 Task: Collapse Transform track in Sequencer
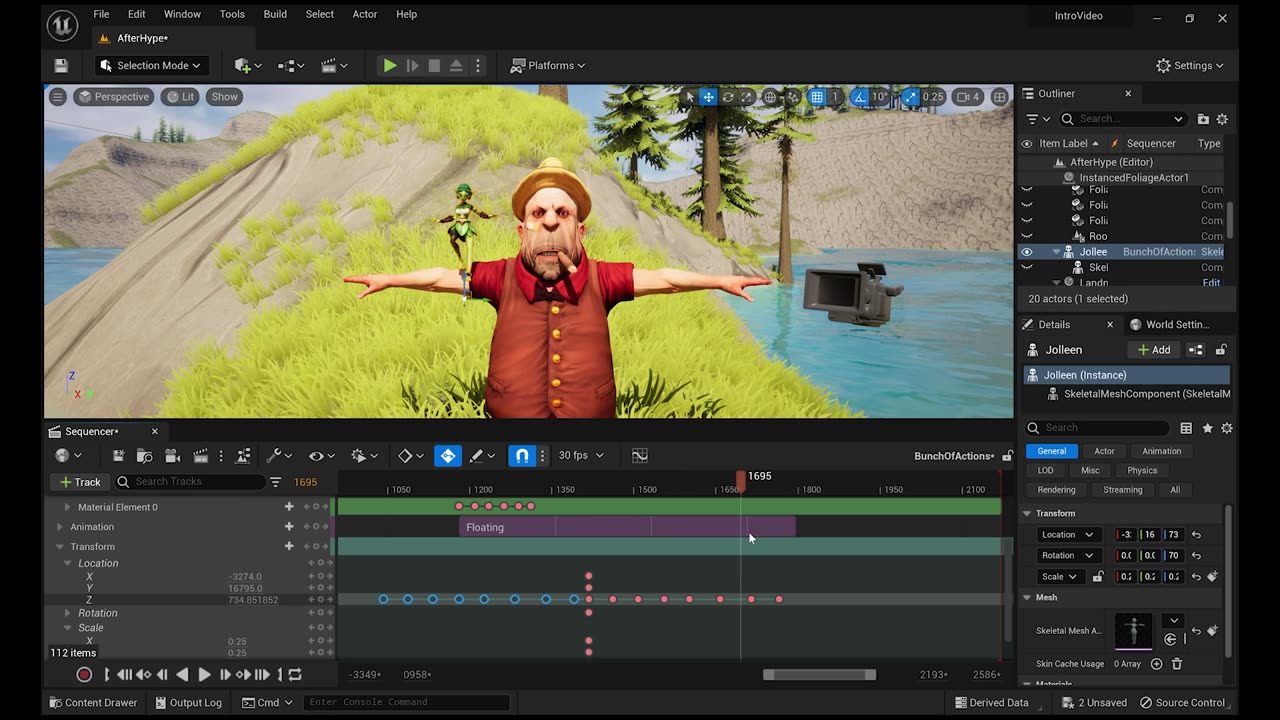(x=60, y=547)
